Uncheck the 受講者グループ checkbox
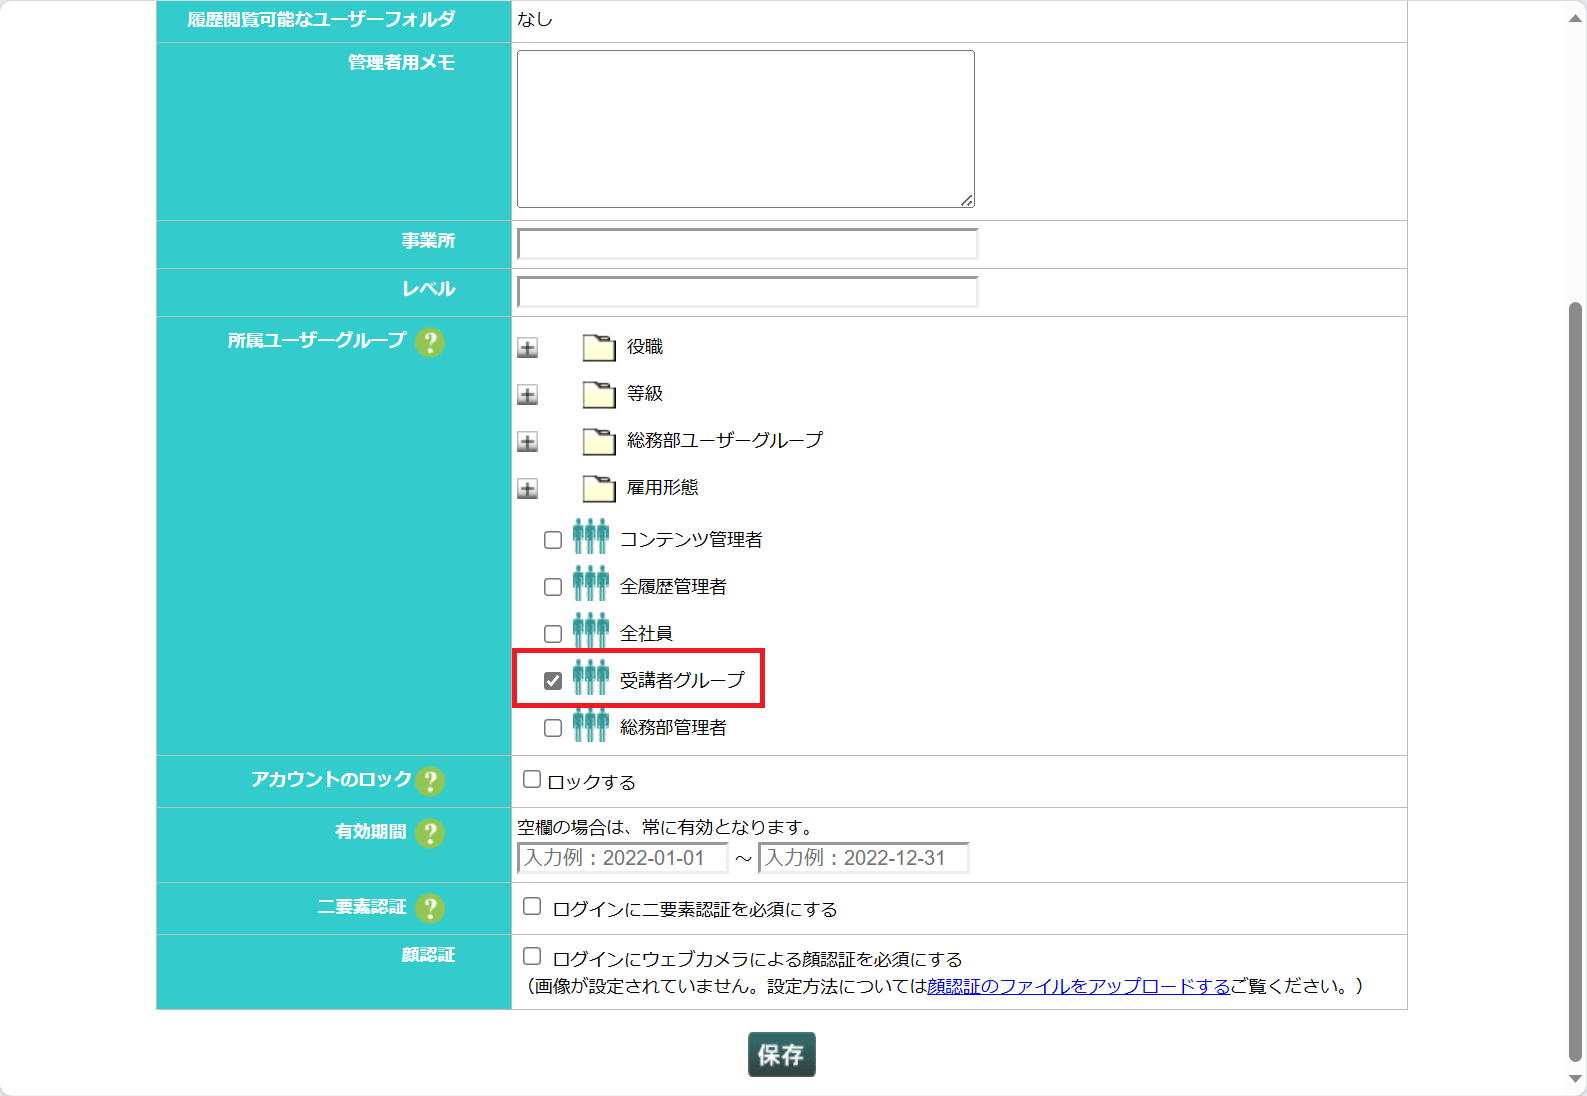This screenshot has height=1096, width=1587. (x=553, y=681)
